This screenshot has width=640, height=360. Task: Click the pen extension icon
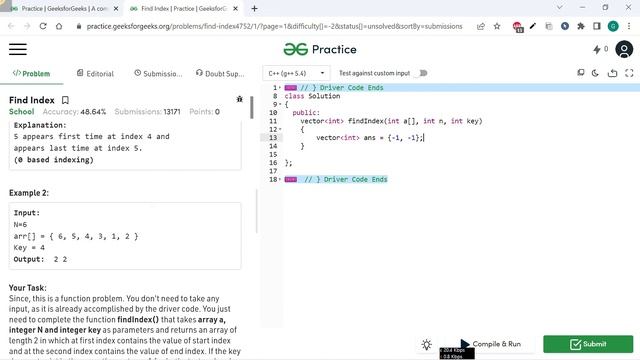(533, 26)
